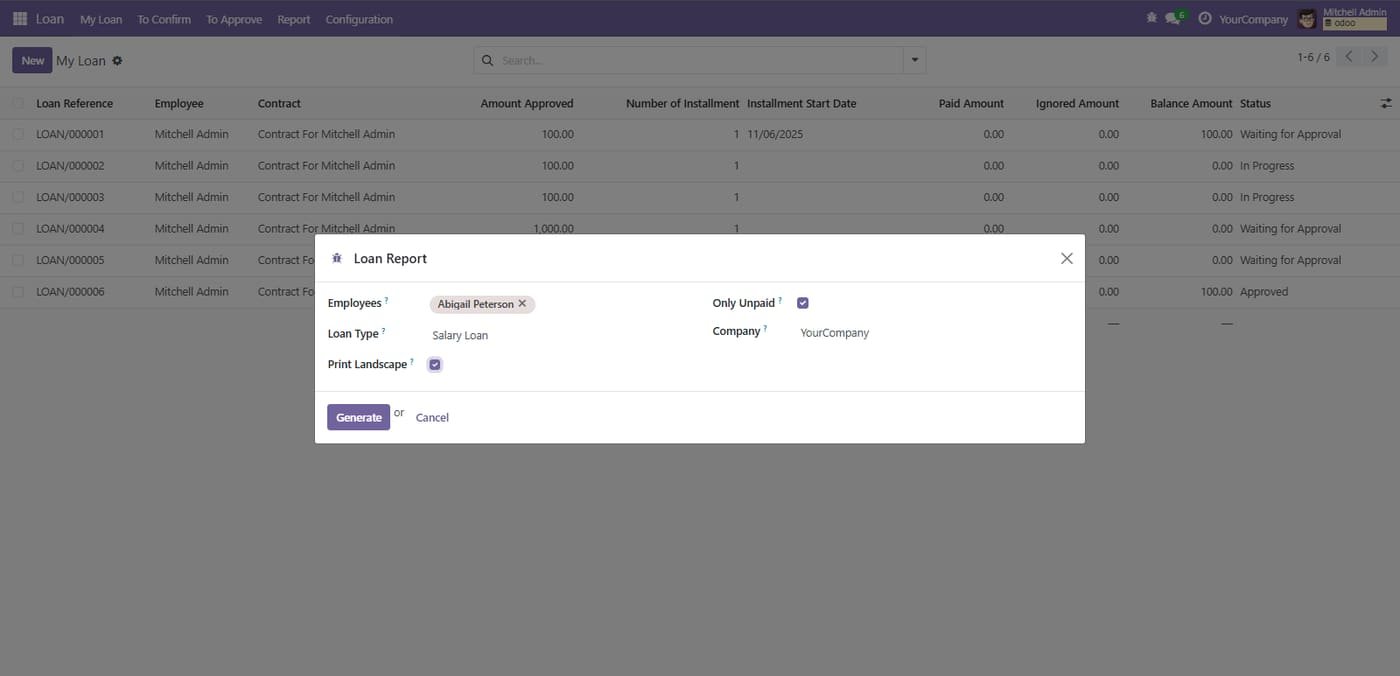The width and height of the screenshot is (1400, 676).
Task: Click Mitchell Admin avatar picture
Action: [x=1307, y=19]
